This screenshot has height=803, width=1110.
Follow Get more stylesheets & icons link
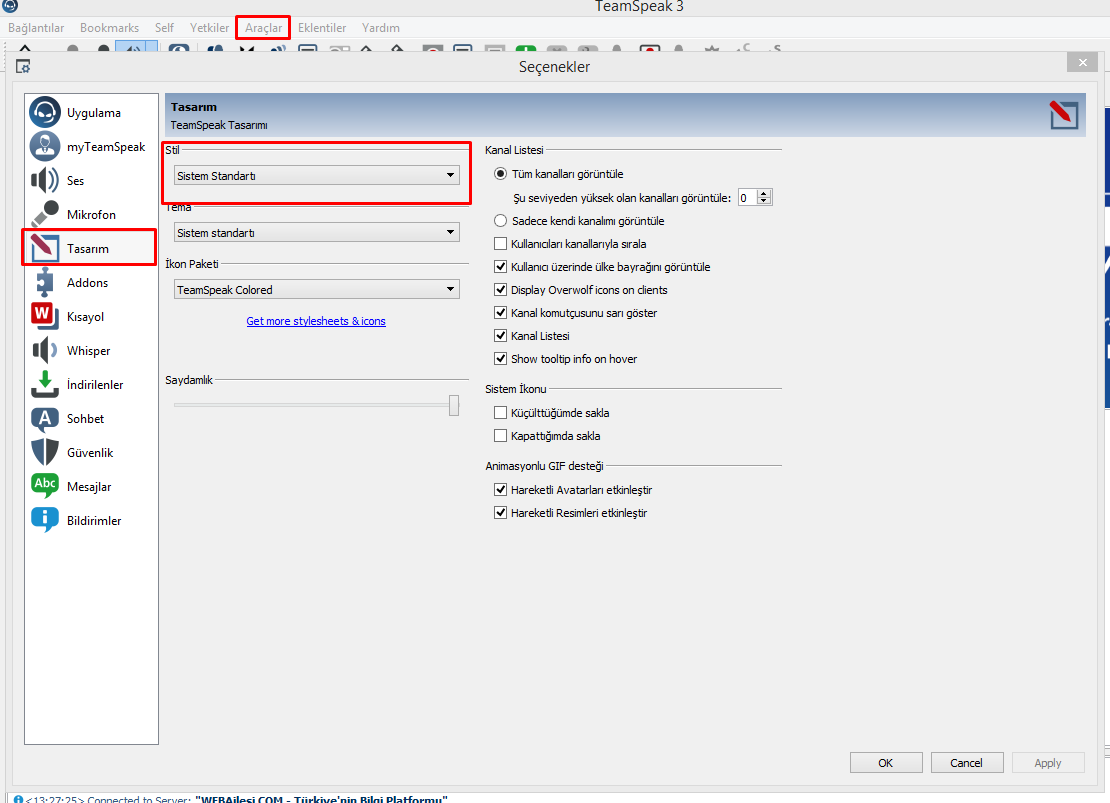point(316,321)
